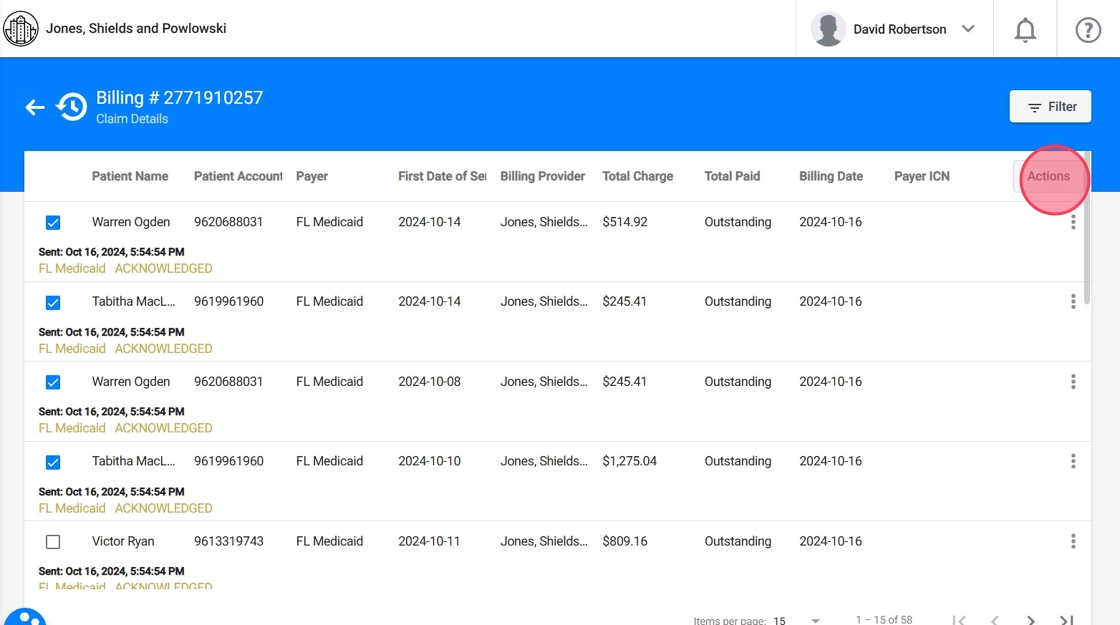Image resolution: width=1120 pixels, height=625 pixels.
Task: Uncheck Warren Ogden's $514.92 claim checkbox
Action: (53, 223)
